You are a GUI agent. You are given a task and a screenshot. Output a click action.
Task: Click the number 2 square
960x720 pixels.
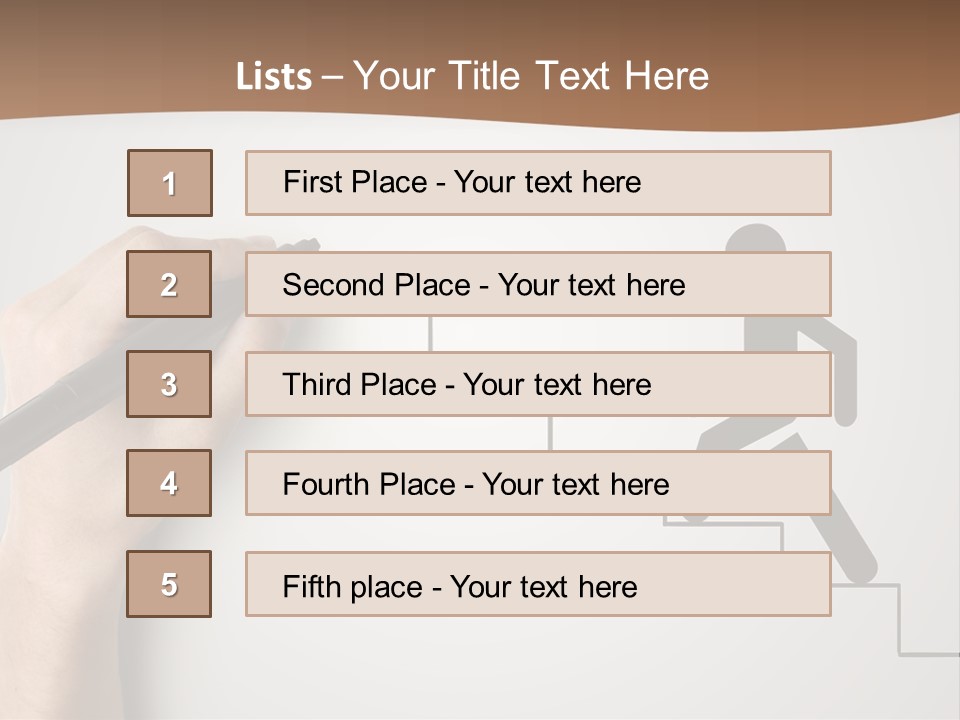coord(169,284)
